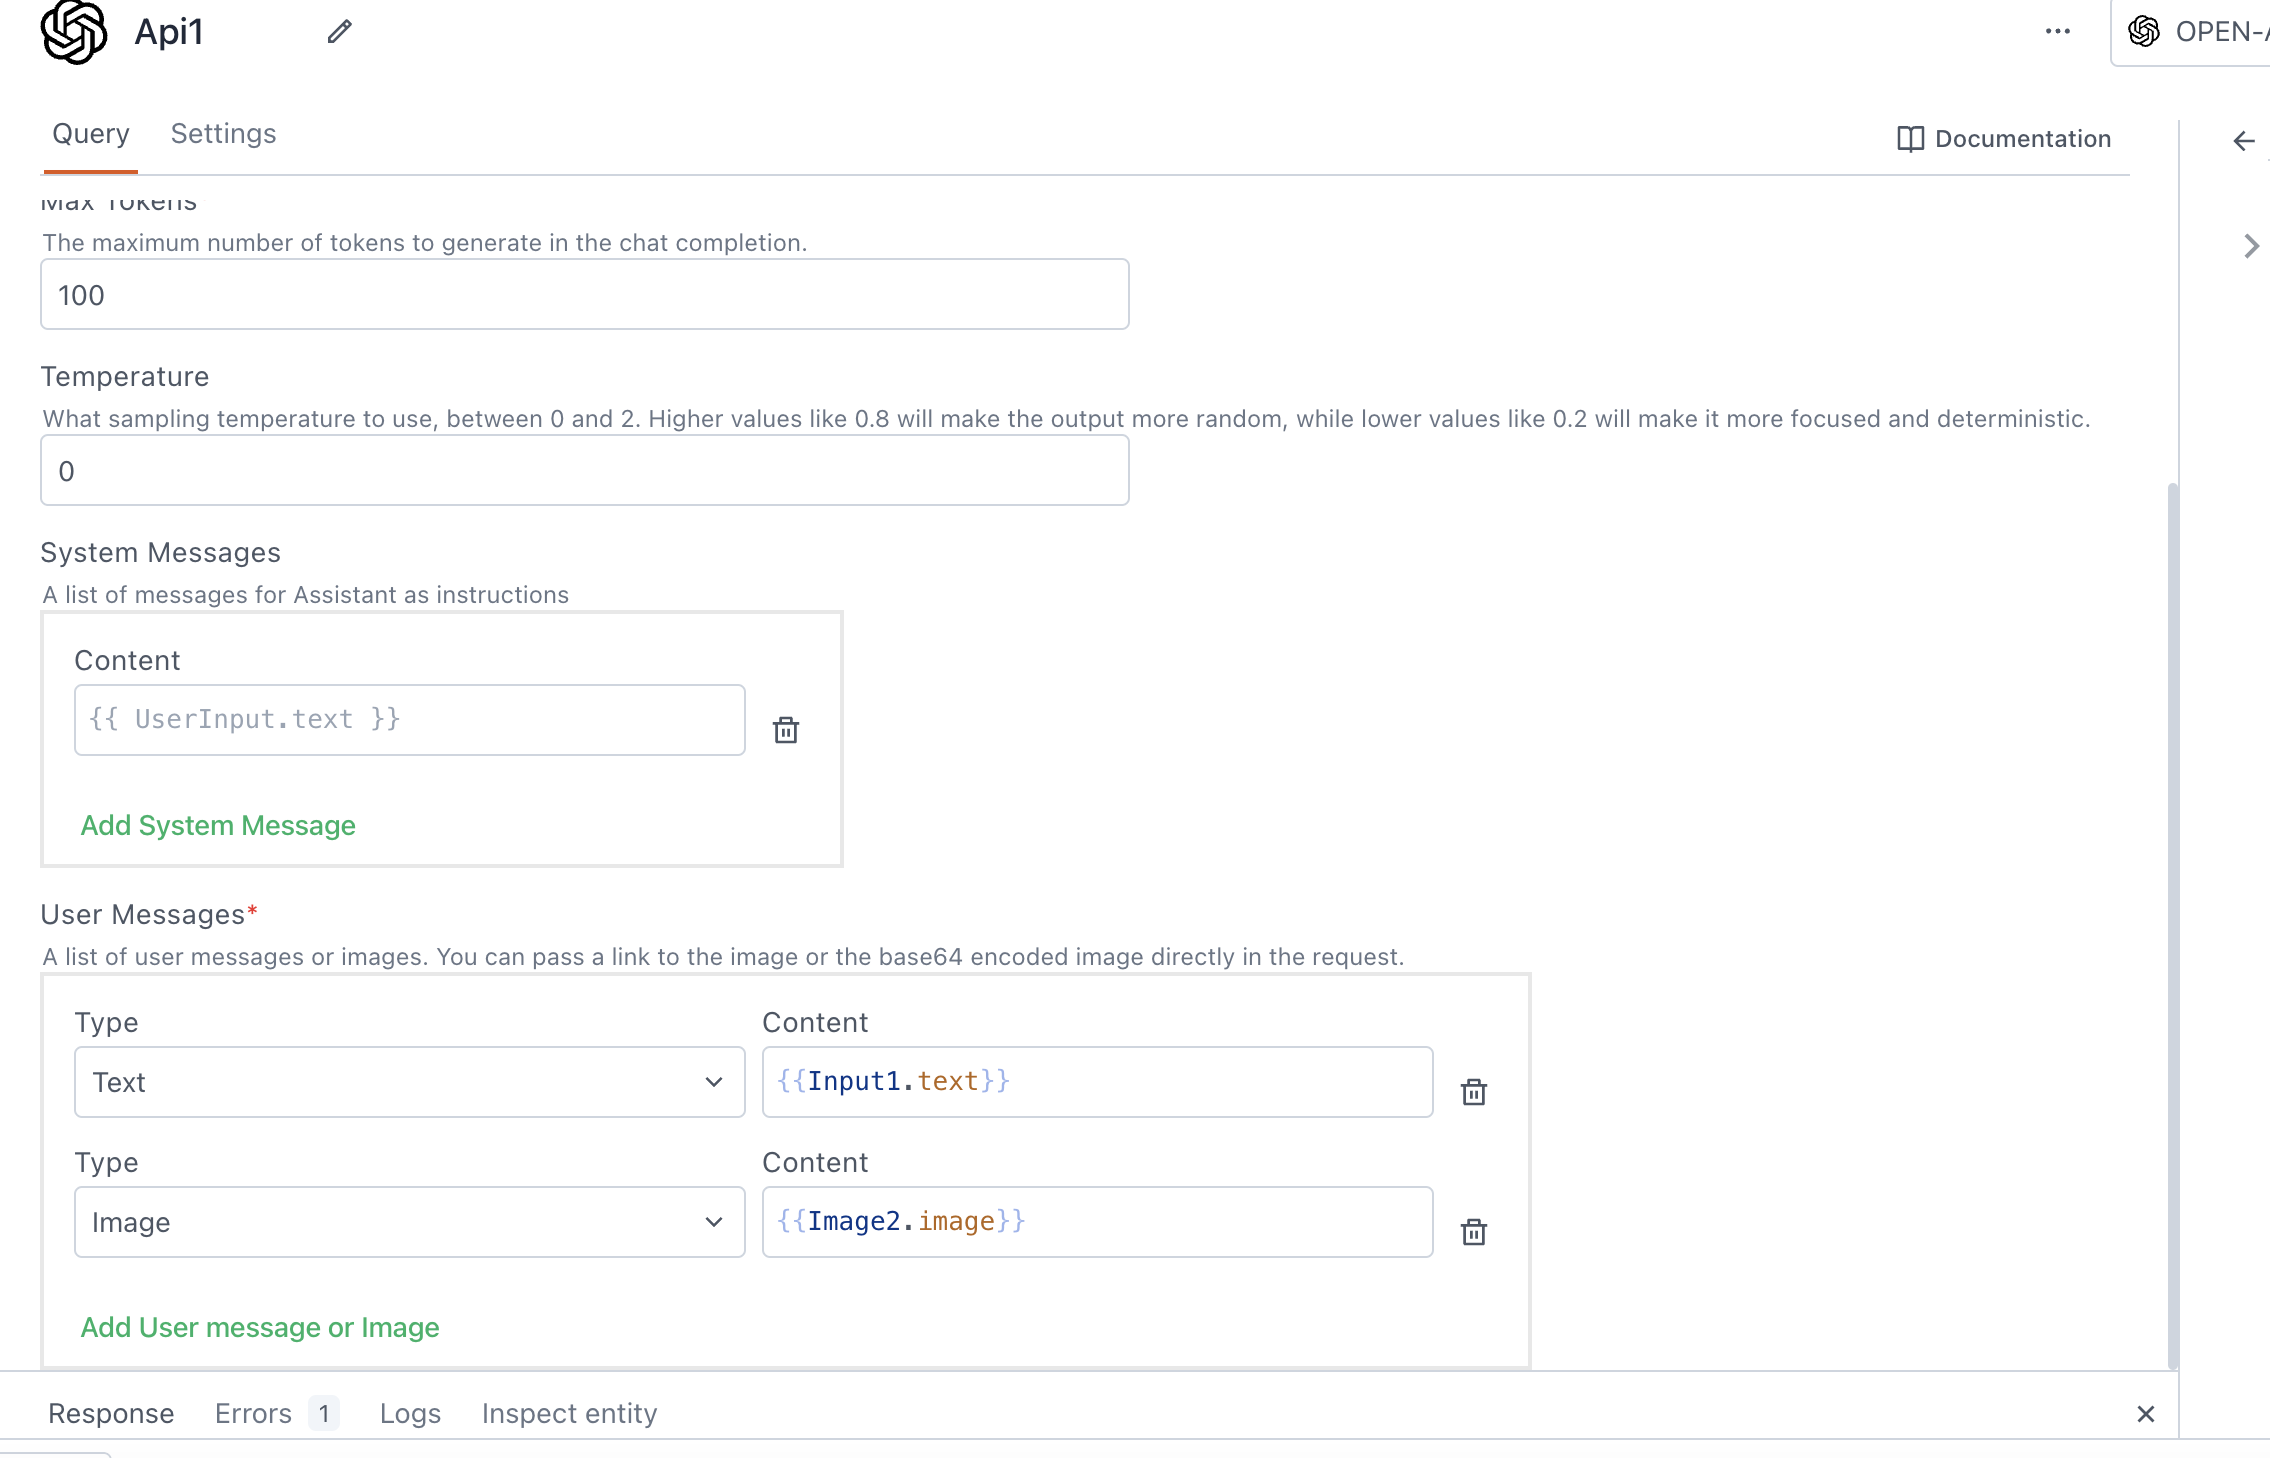Viewport: 2270px width, 1458px height.
Task: Click the back arrow in right panel
Action: 2244,141
